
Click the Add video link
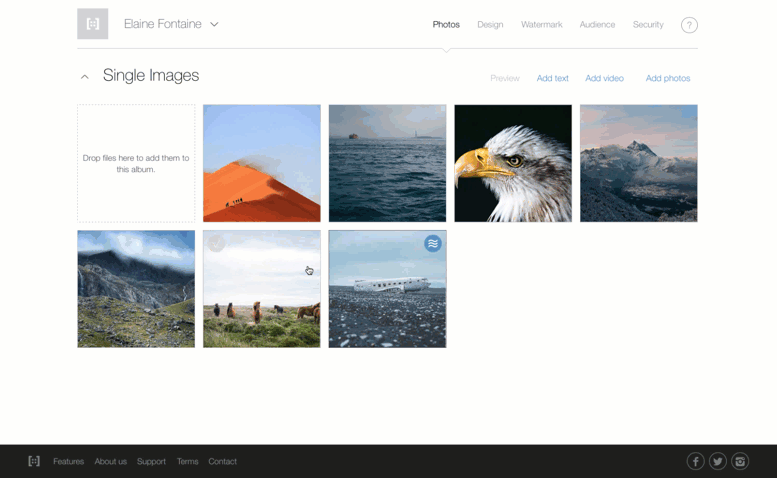[x=605, y=78]
